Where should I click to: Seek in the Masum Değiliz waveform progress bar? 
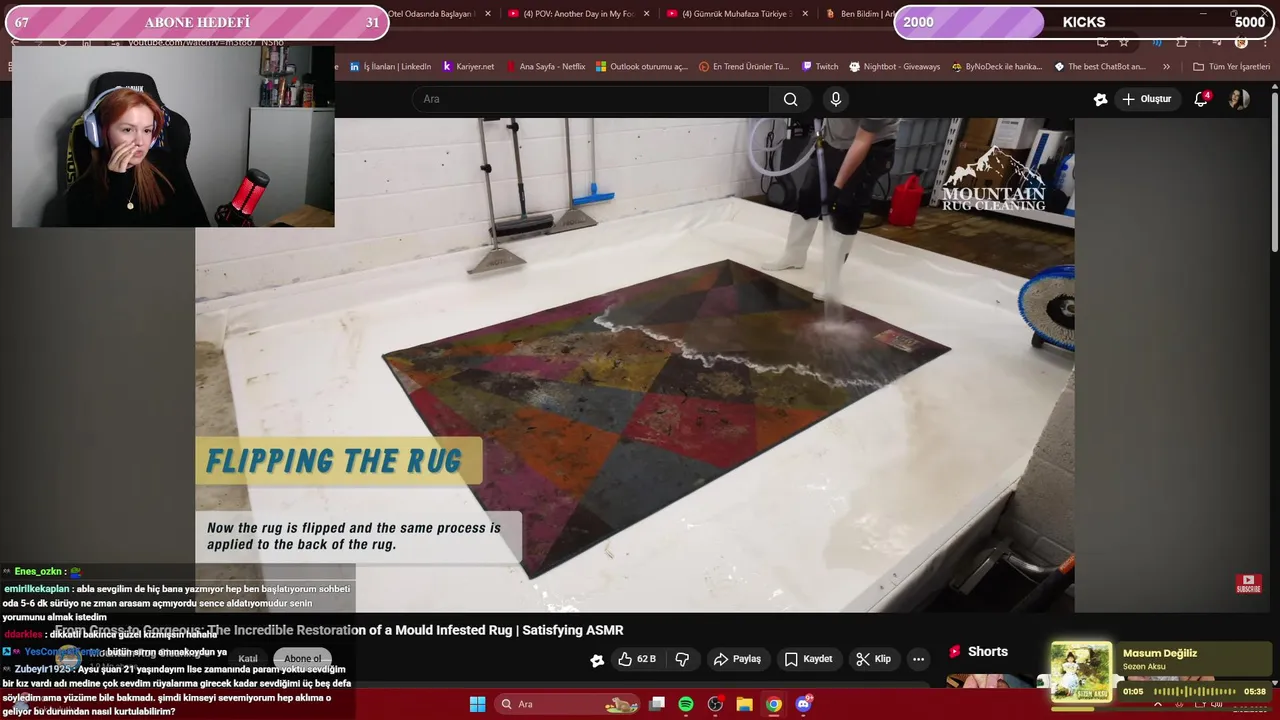point(1195,691)
